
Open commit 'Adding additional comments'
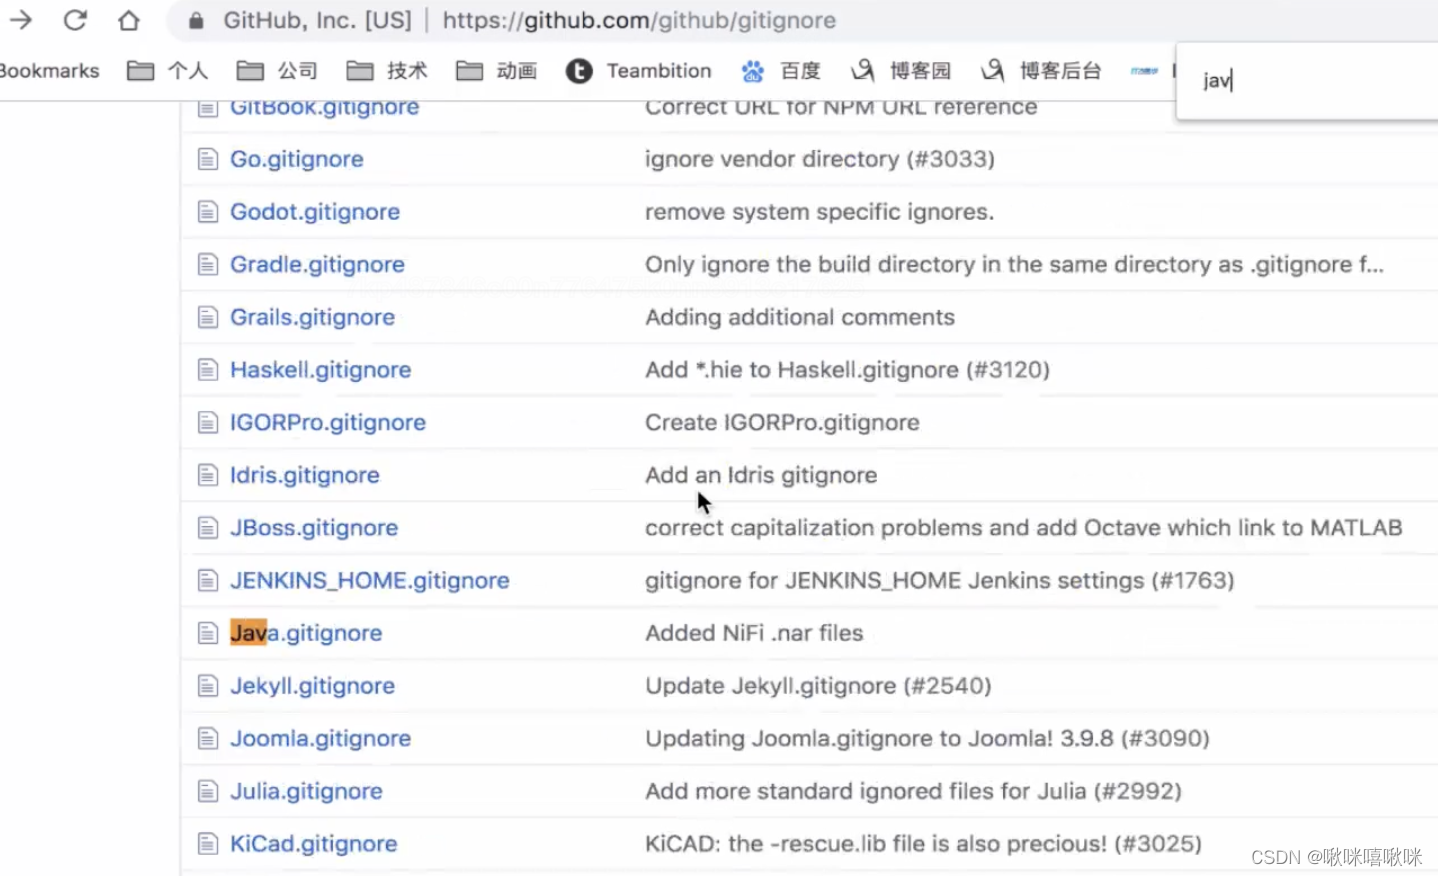point(800,317)
